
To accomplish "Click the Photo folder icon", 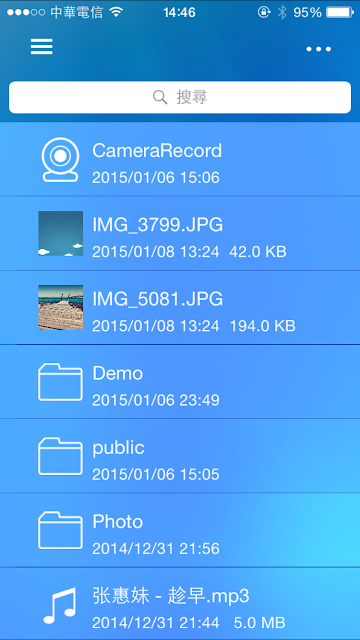I will pyautogui.click(x=60, y=530).
